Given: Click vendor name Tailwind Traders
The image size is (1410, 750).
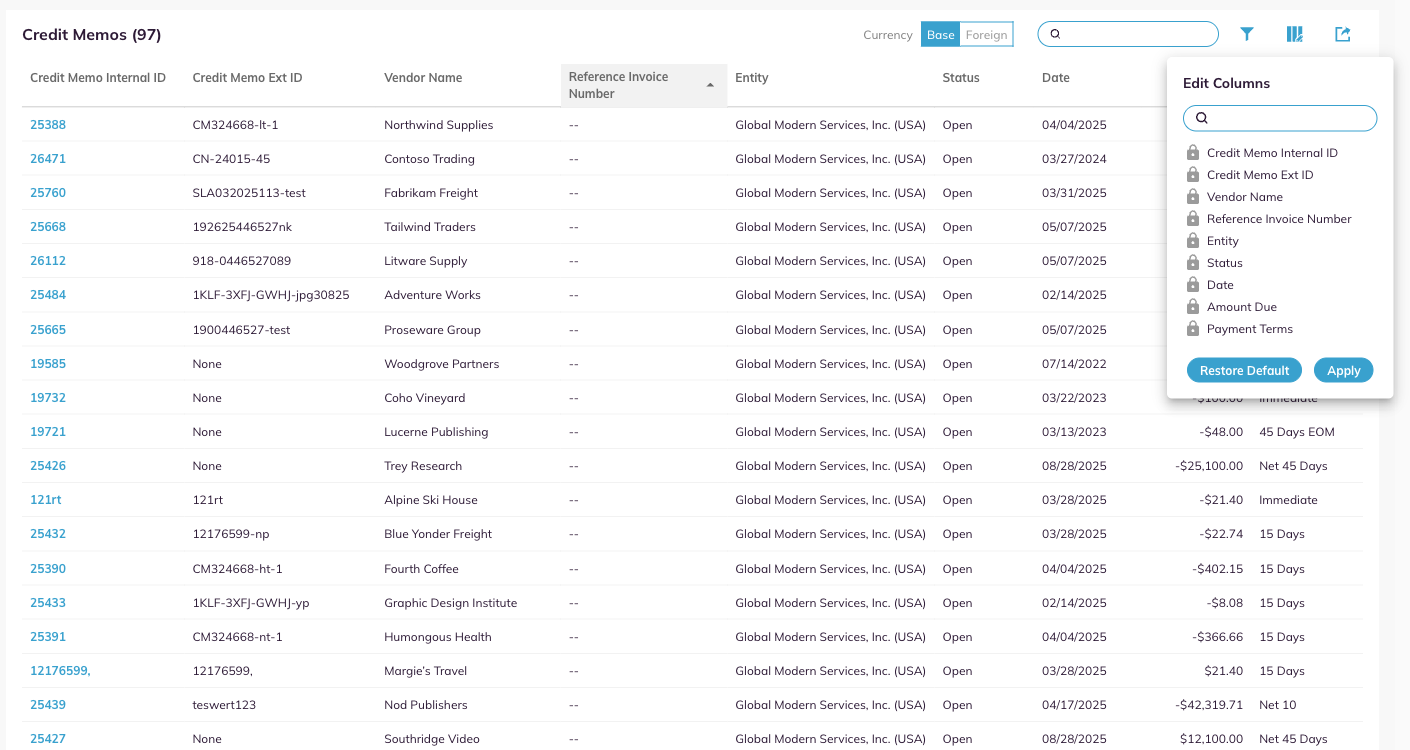Looking at the screenshot, I should [x=430, y=227].
